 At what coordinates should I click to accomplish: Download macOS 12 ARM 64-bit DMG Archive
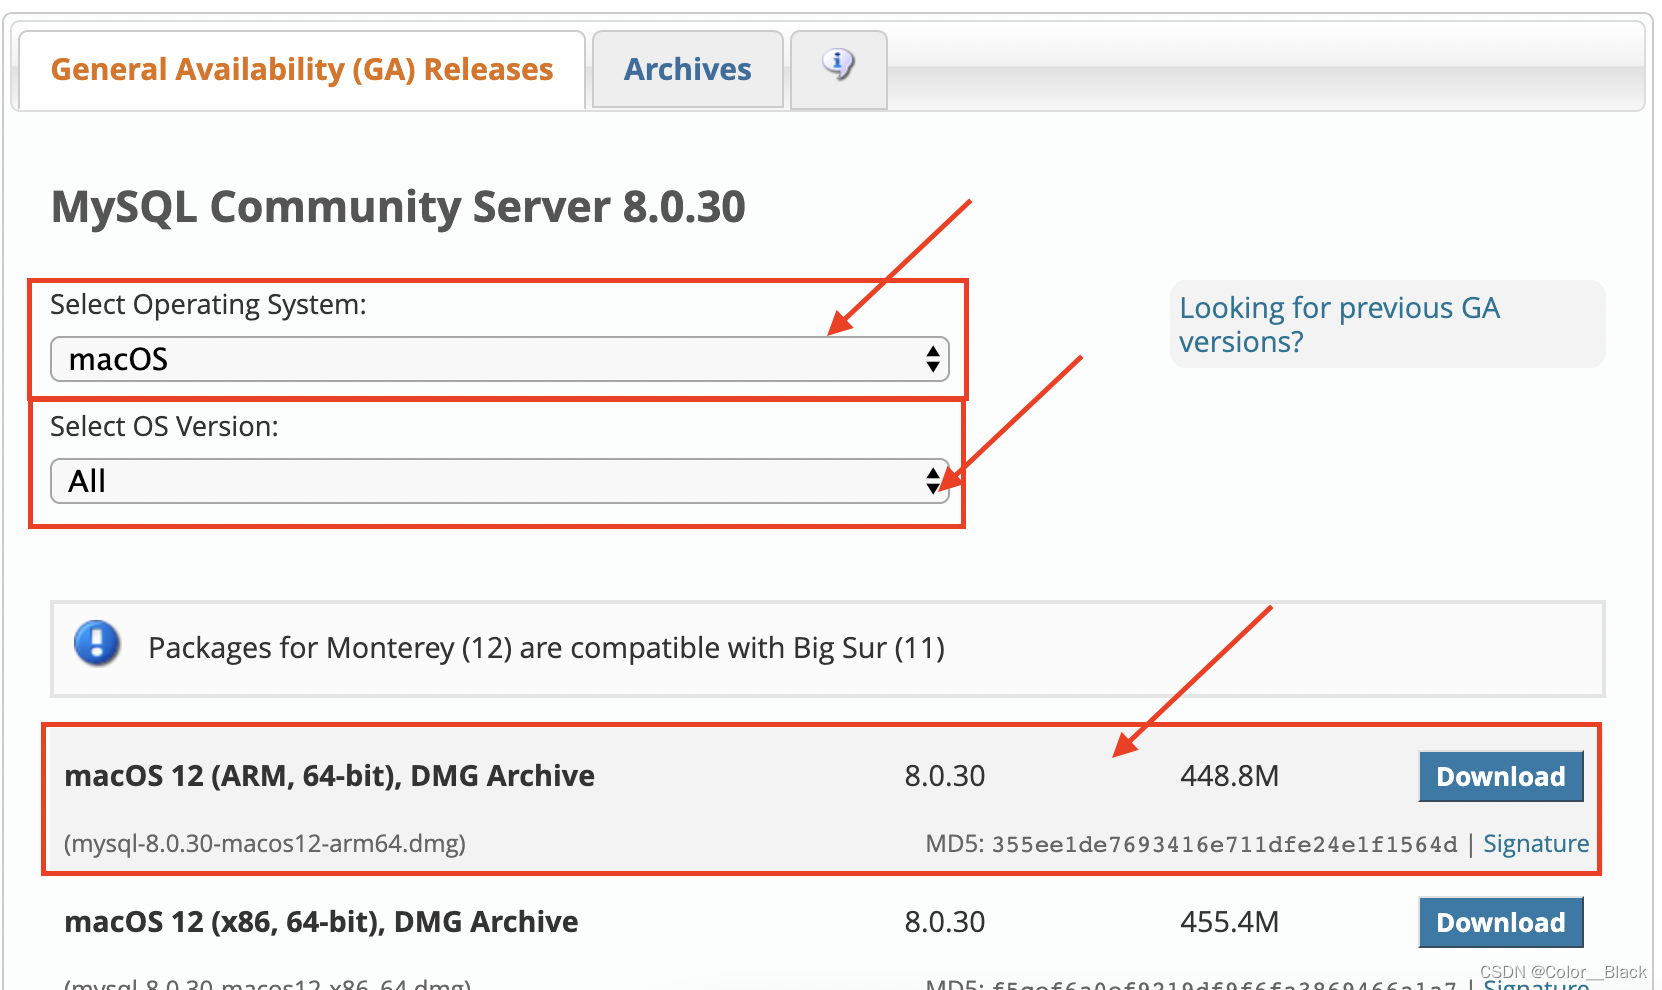click(1501, 776)
